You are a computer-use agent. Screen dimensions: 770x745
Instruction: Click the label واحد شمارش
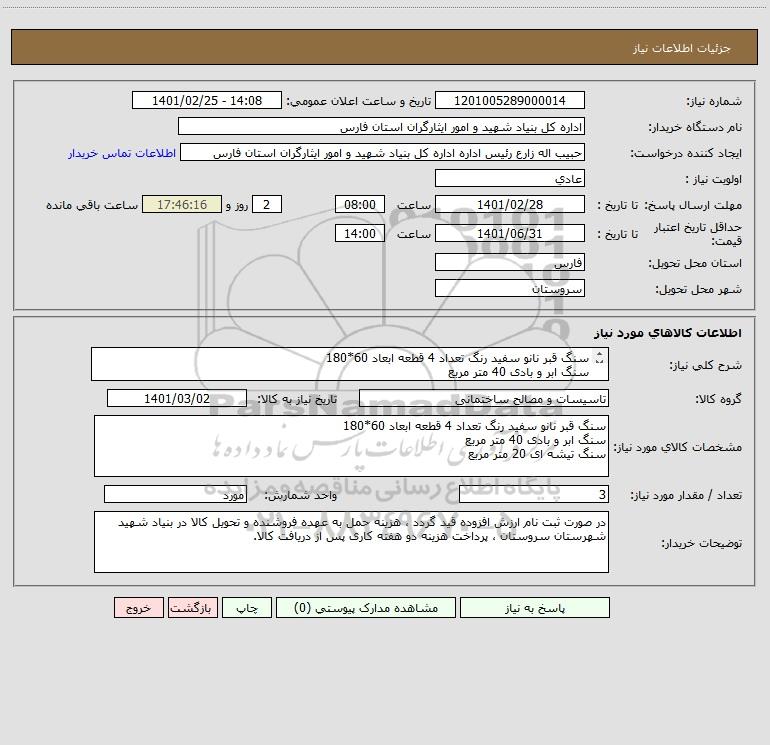301,496
